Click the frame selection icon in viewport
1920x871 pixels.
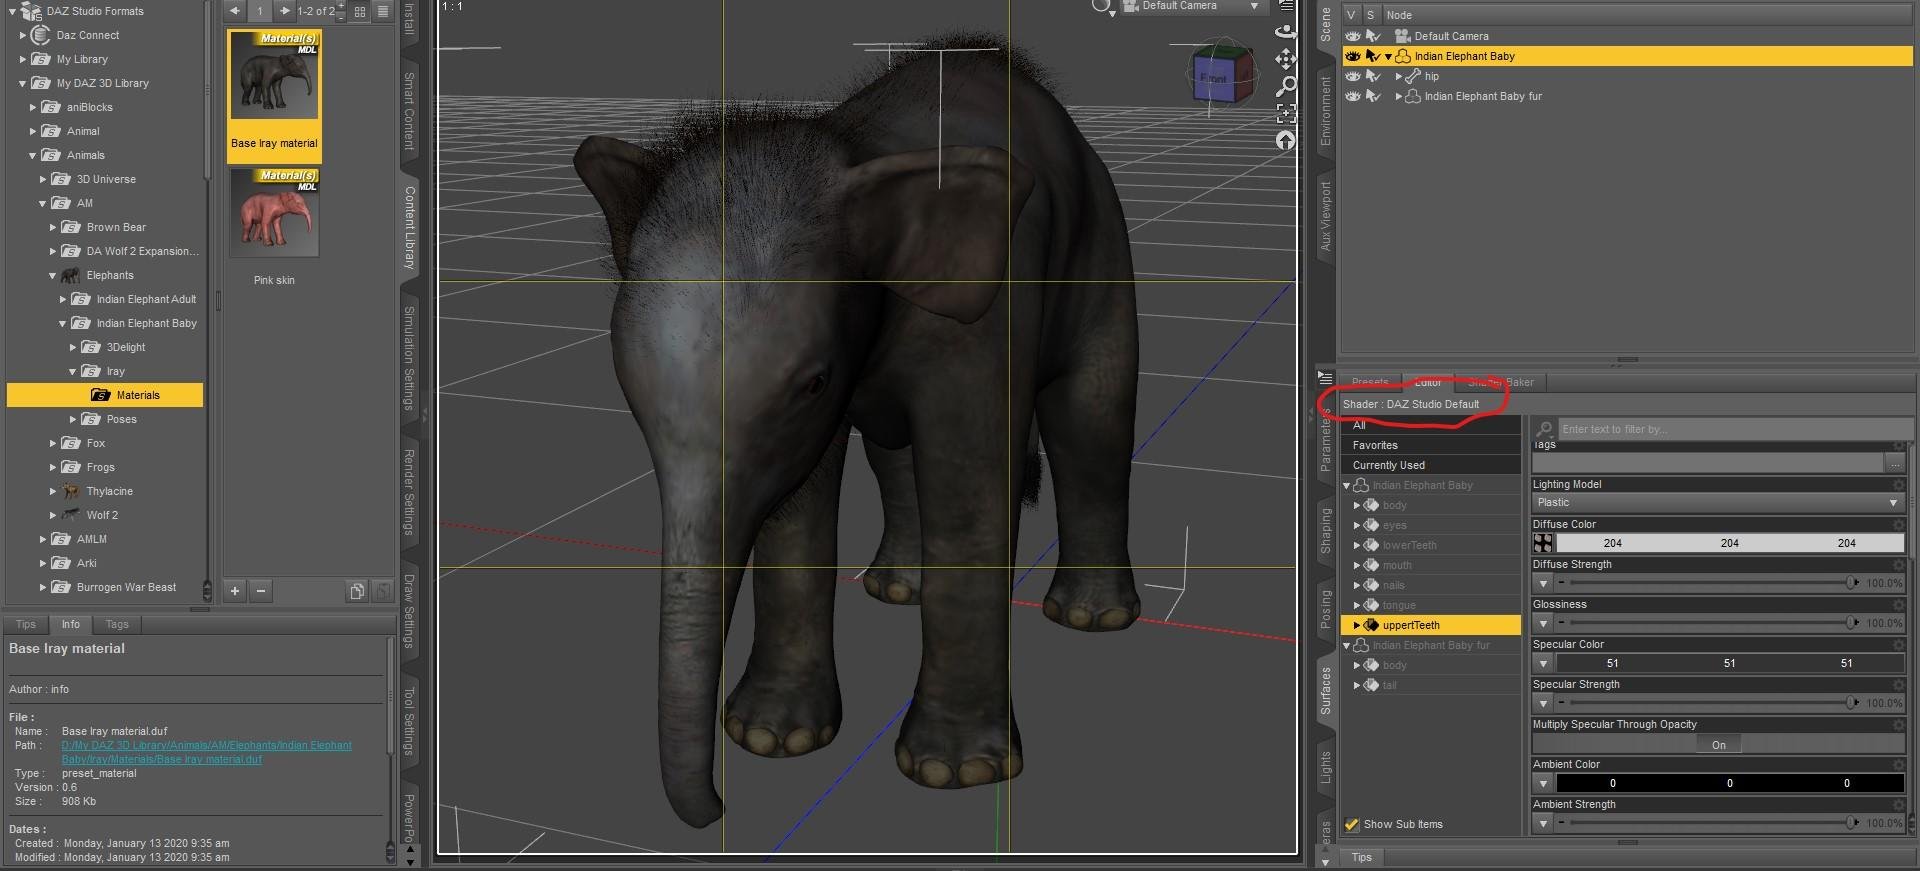(x=1286, y=113)
